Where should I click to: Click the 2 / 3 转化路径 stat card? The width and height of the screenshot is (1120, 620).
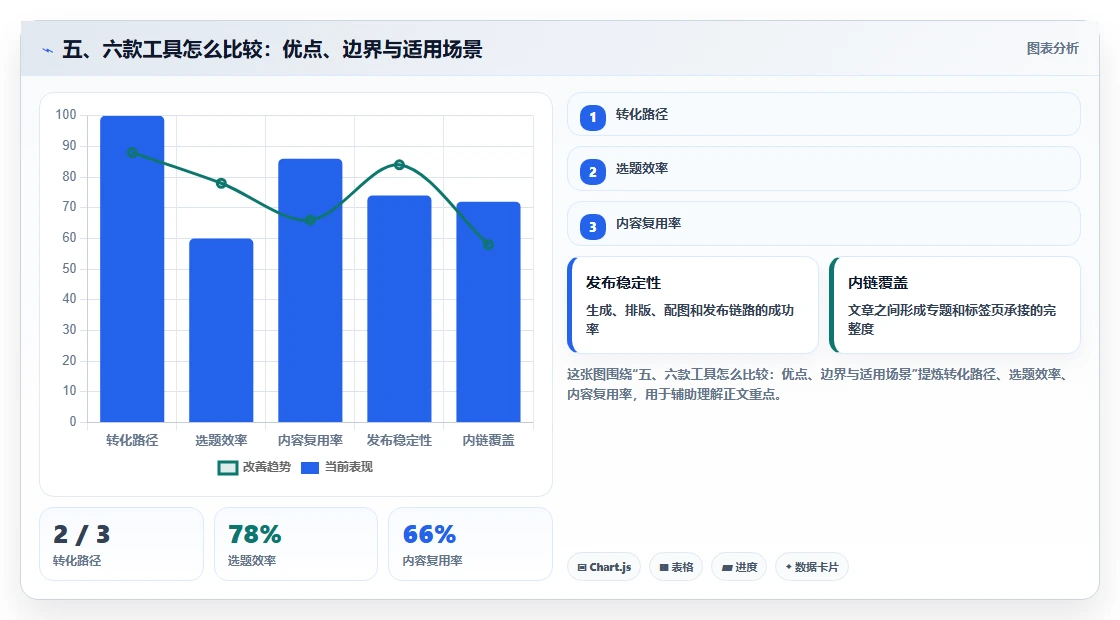click(x=121, y=544)
